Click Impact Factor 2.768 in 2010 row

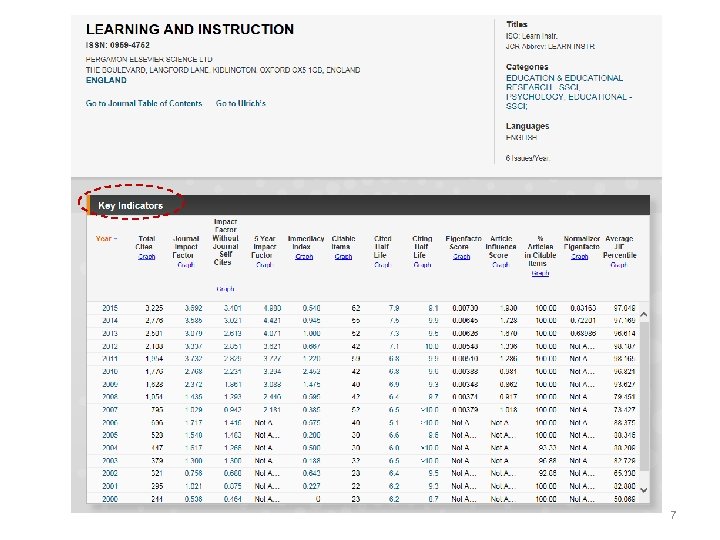click(x=193, y=371)
